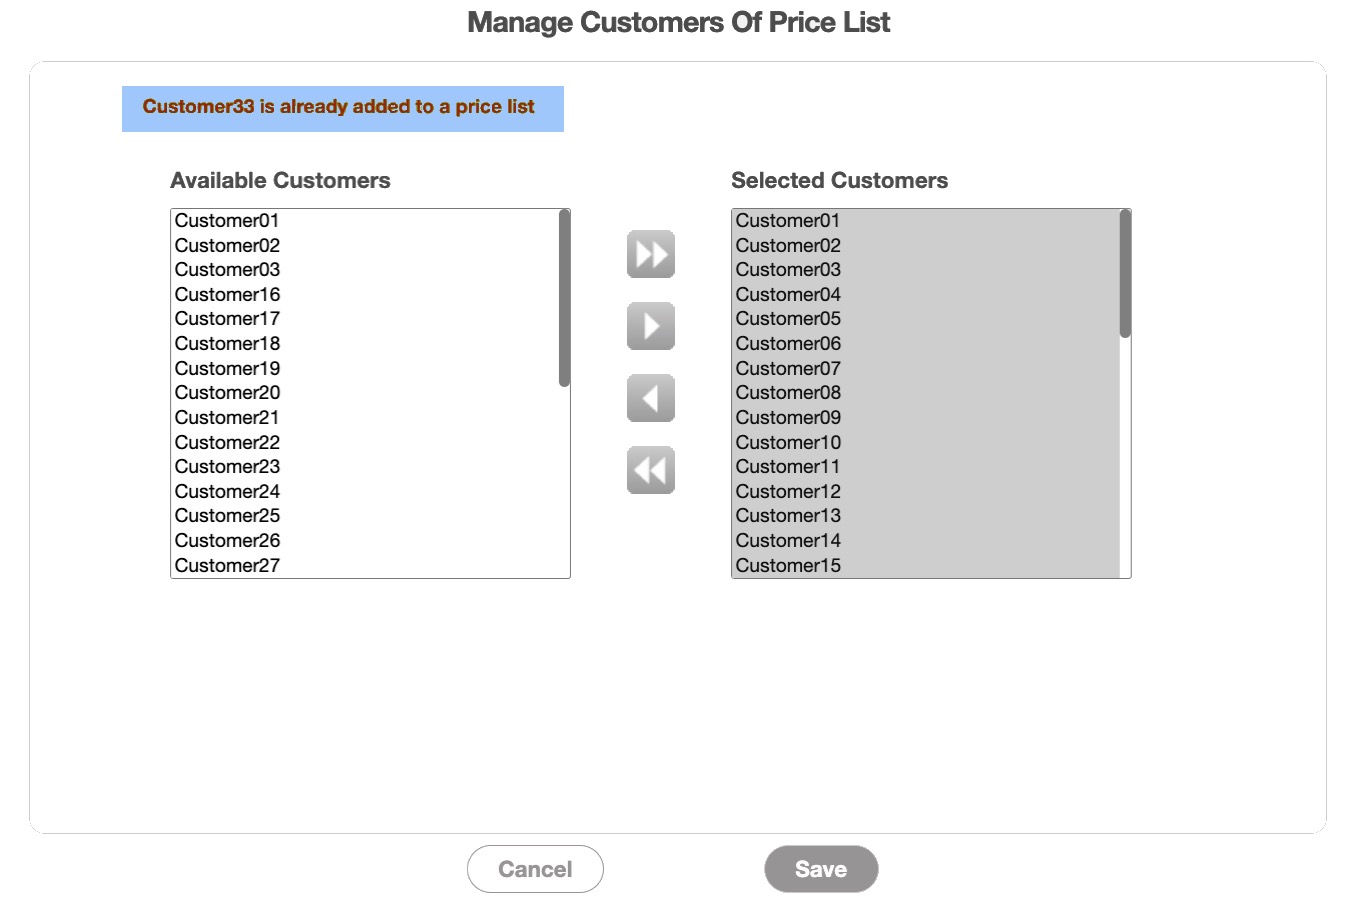1354x900 pixels.
Task: Click the move selected right arrow button
Action: pos(651,326)
